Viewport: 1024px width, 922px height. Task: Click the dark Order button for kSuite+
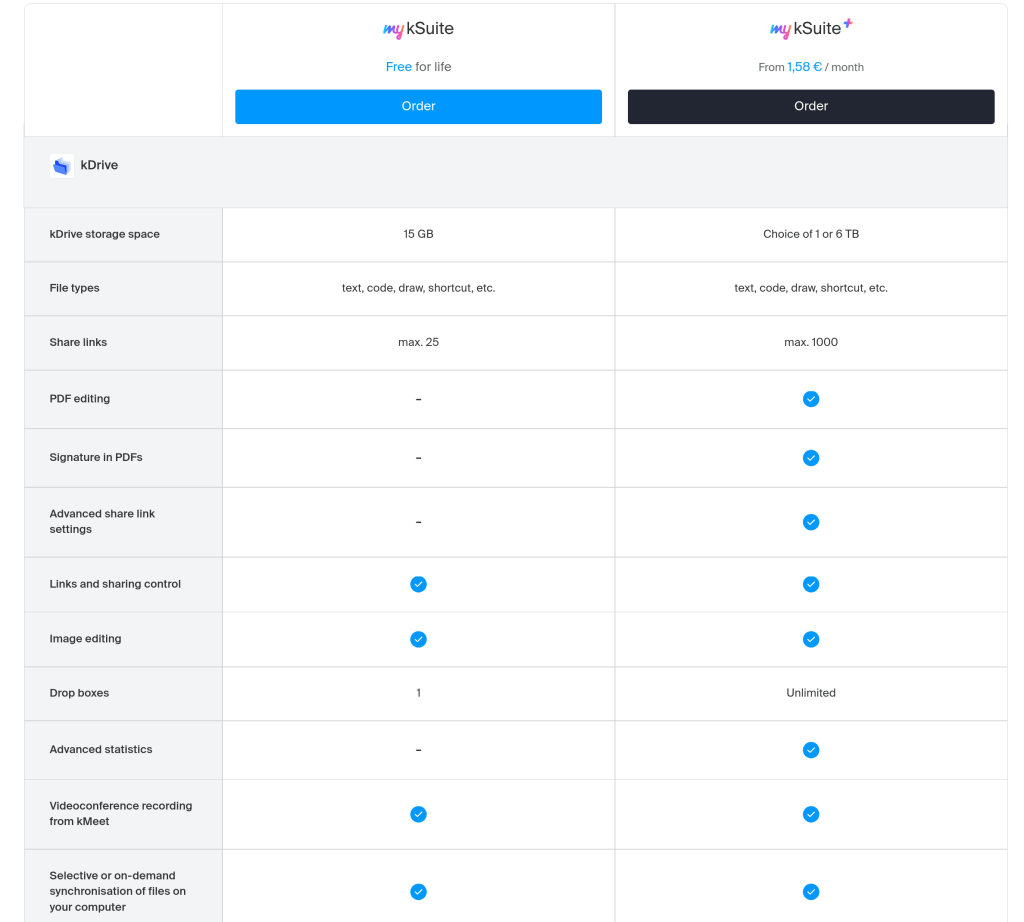(x=810, y=106)
